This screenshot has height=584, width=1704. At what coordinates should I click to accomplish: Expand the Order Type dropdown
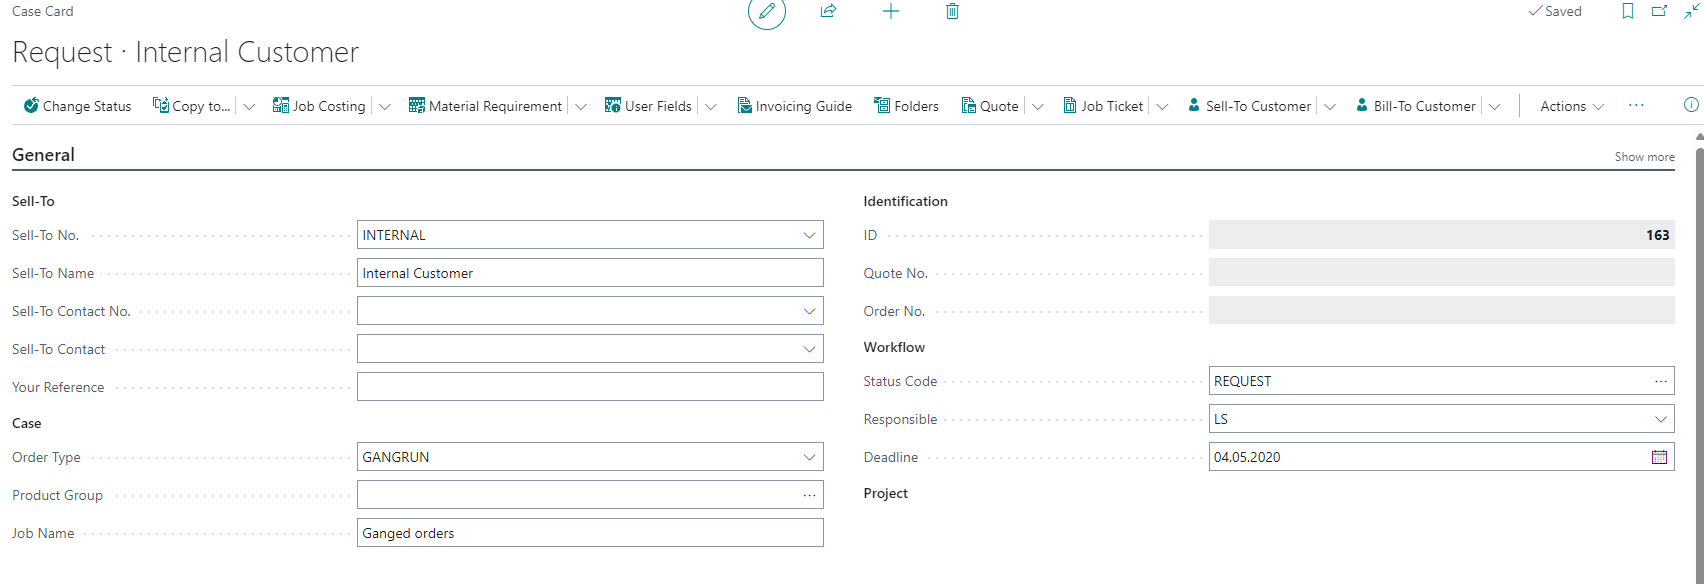[x=809, y=457]
